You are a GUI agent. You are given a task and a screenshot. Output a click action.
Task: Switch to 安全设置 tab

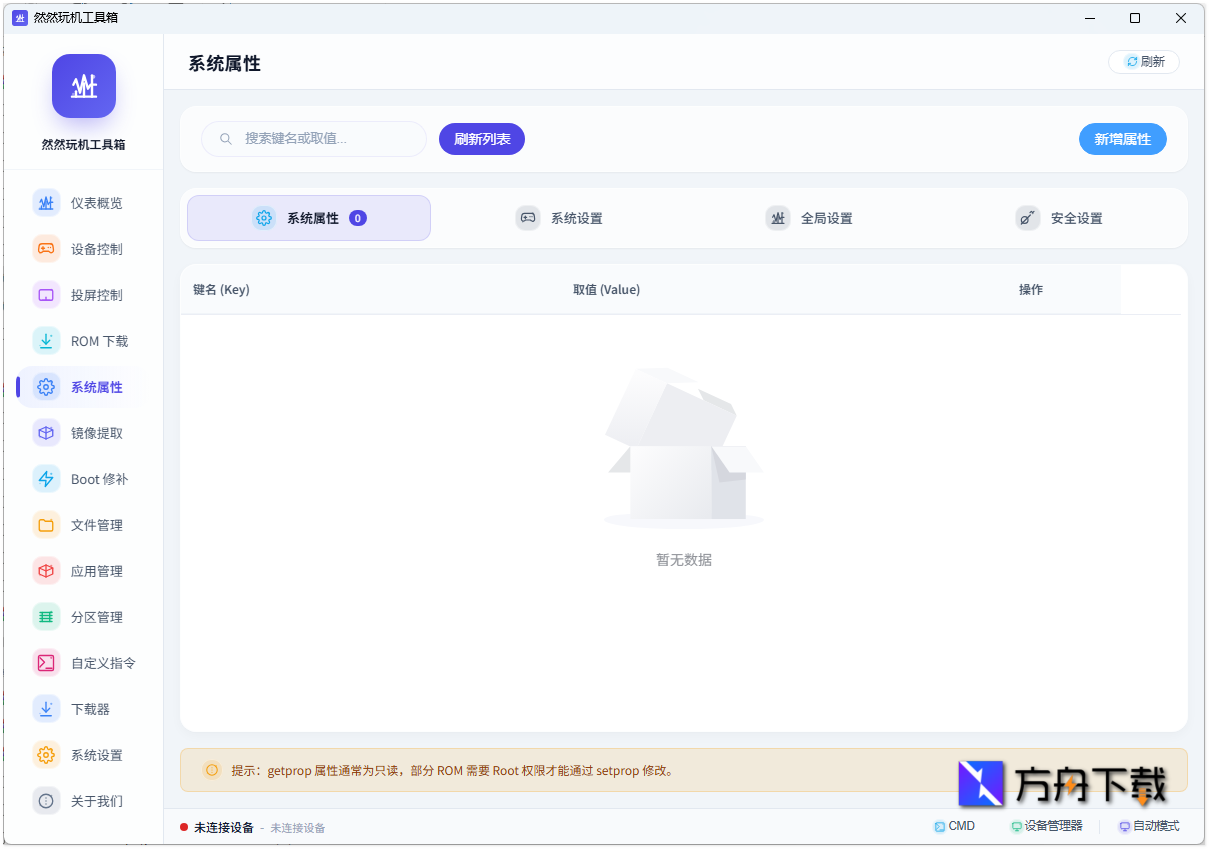pyautogui.click(x=1059, y=218)
